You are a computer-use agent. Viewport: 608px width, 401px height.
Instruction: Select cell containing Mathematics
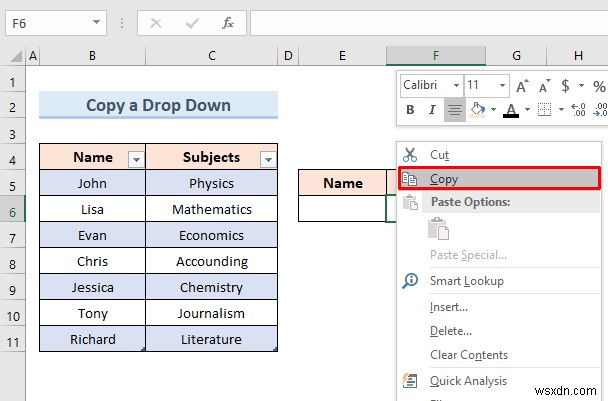pyautogui.click(x=212, y=209)
